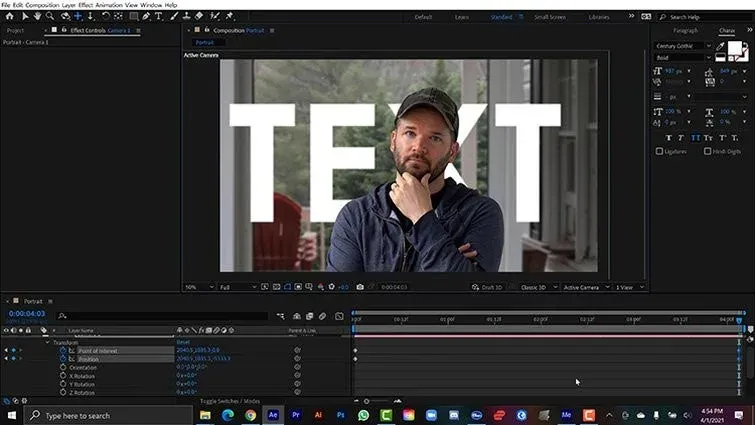Click the Search Help field
This screenshot has width=755, height=425.
pos(705,17)
